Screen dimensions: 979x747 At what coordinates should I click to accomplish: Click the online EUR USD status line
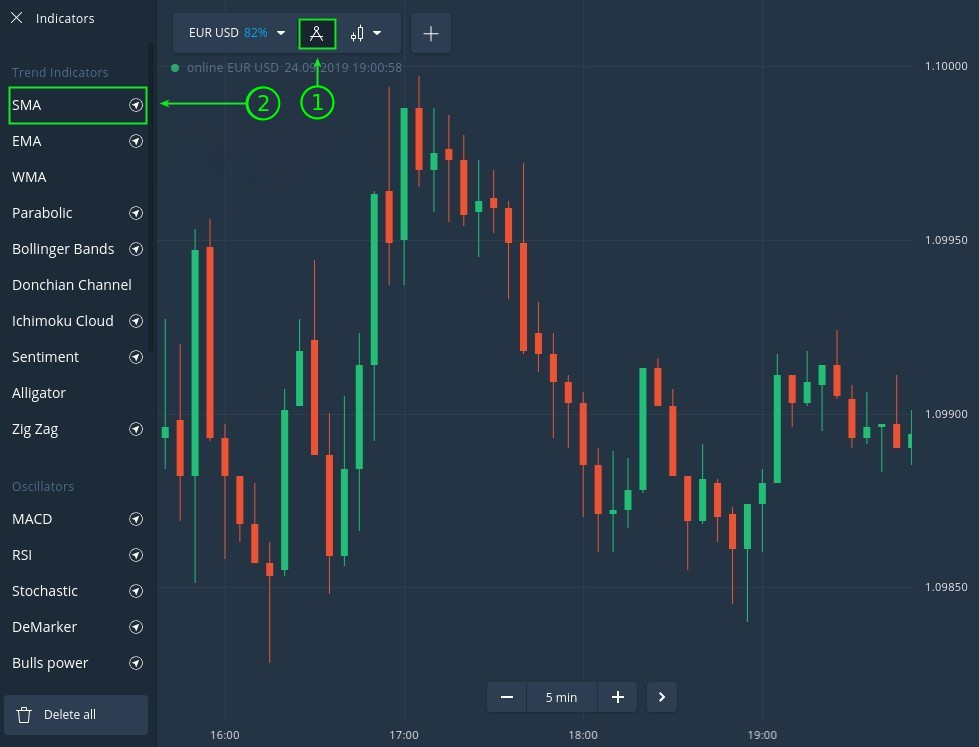pos(287,67)
